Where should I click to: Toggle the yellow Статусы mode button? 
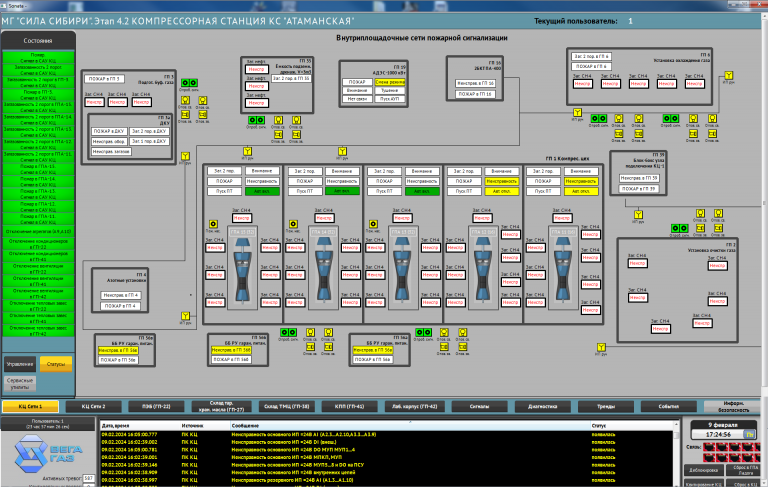(56, 364)
